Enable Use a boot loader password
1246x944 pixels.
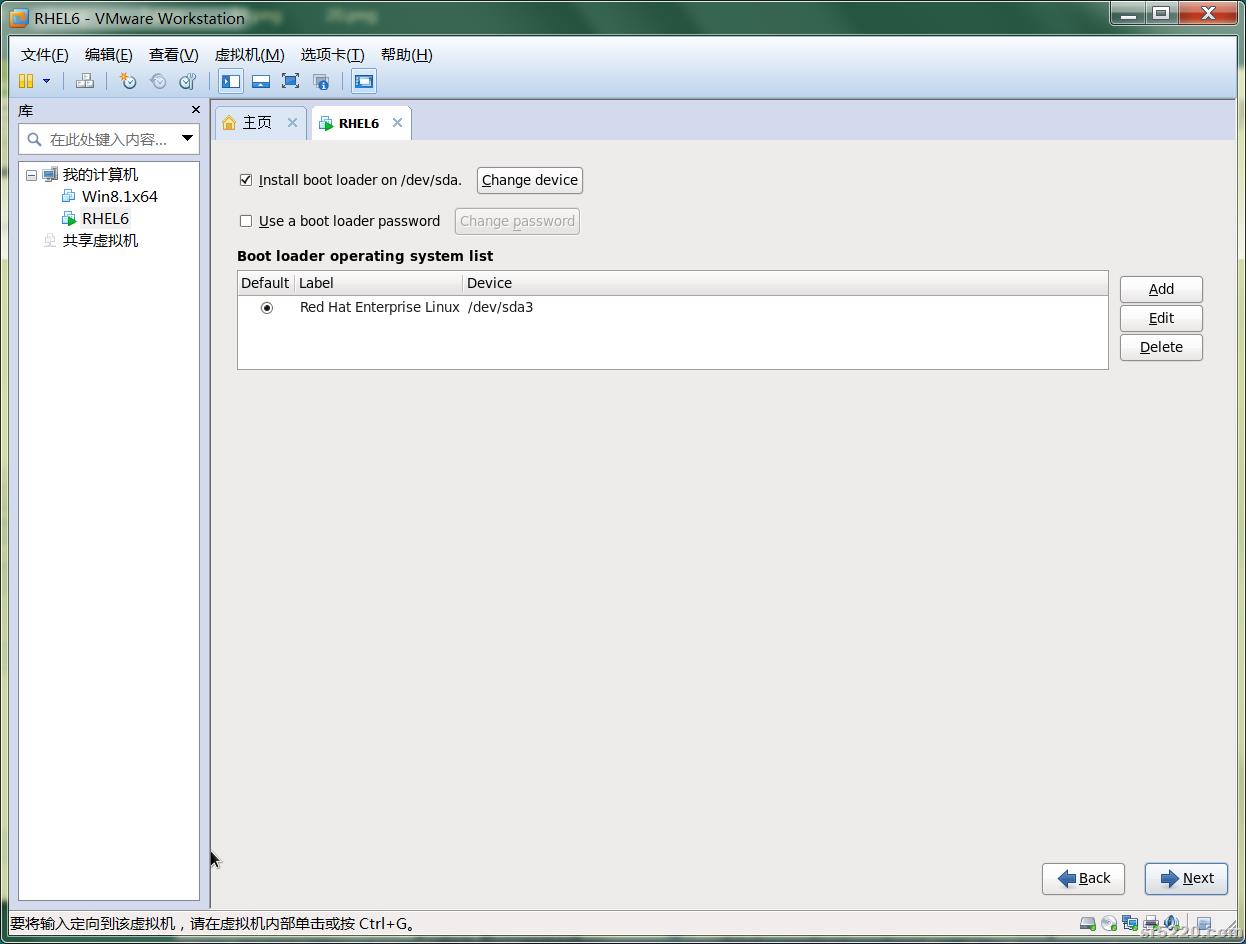point(246,221)
